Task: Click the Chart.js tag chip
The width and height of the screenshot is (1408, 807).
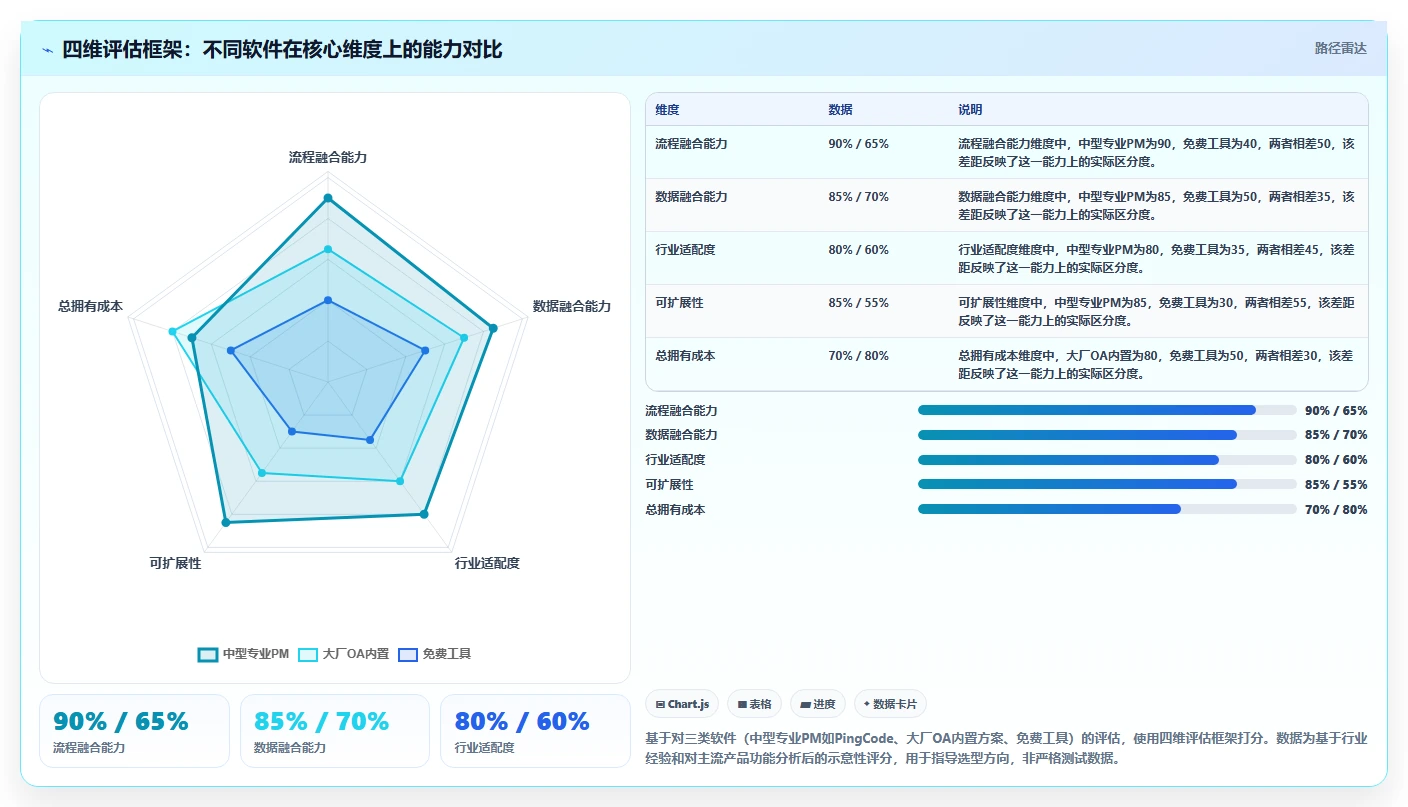Action: [682, 704]
